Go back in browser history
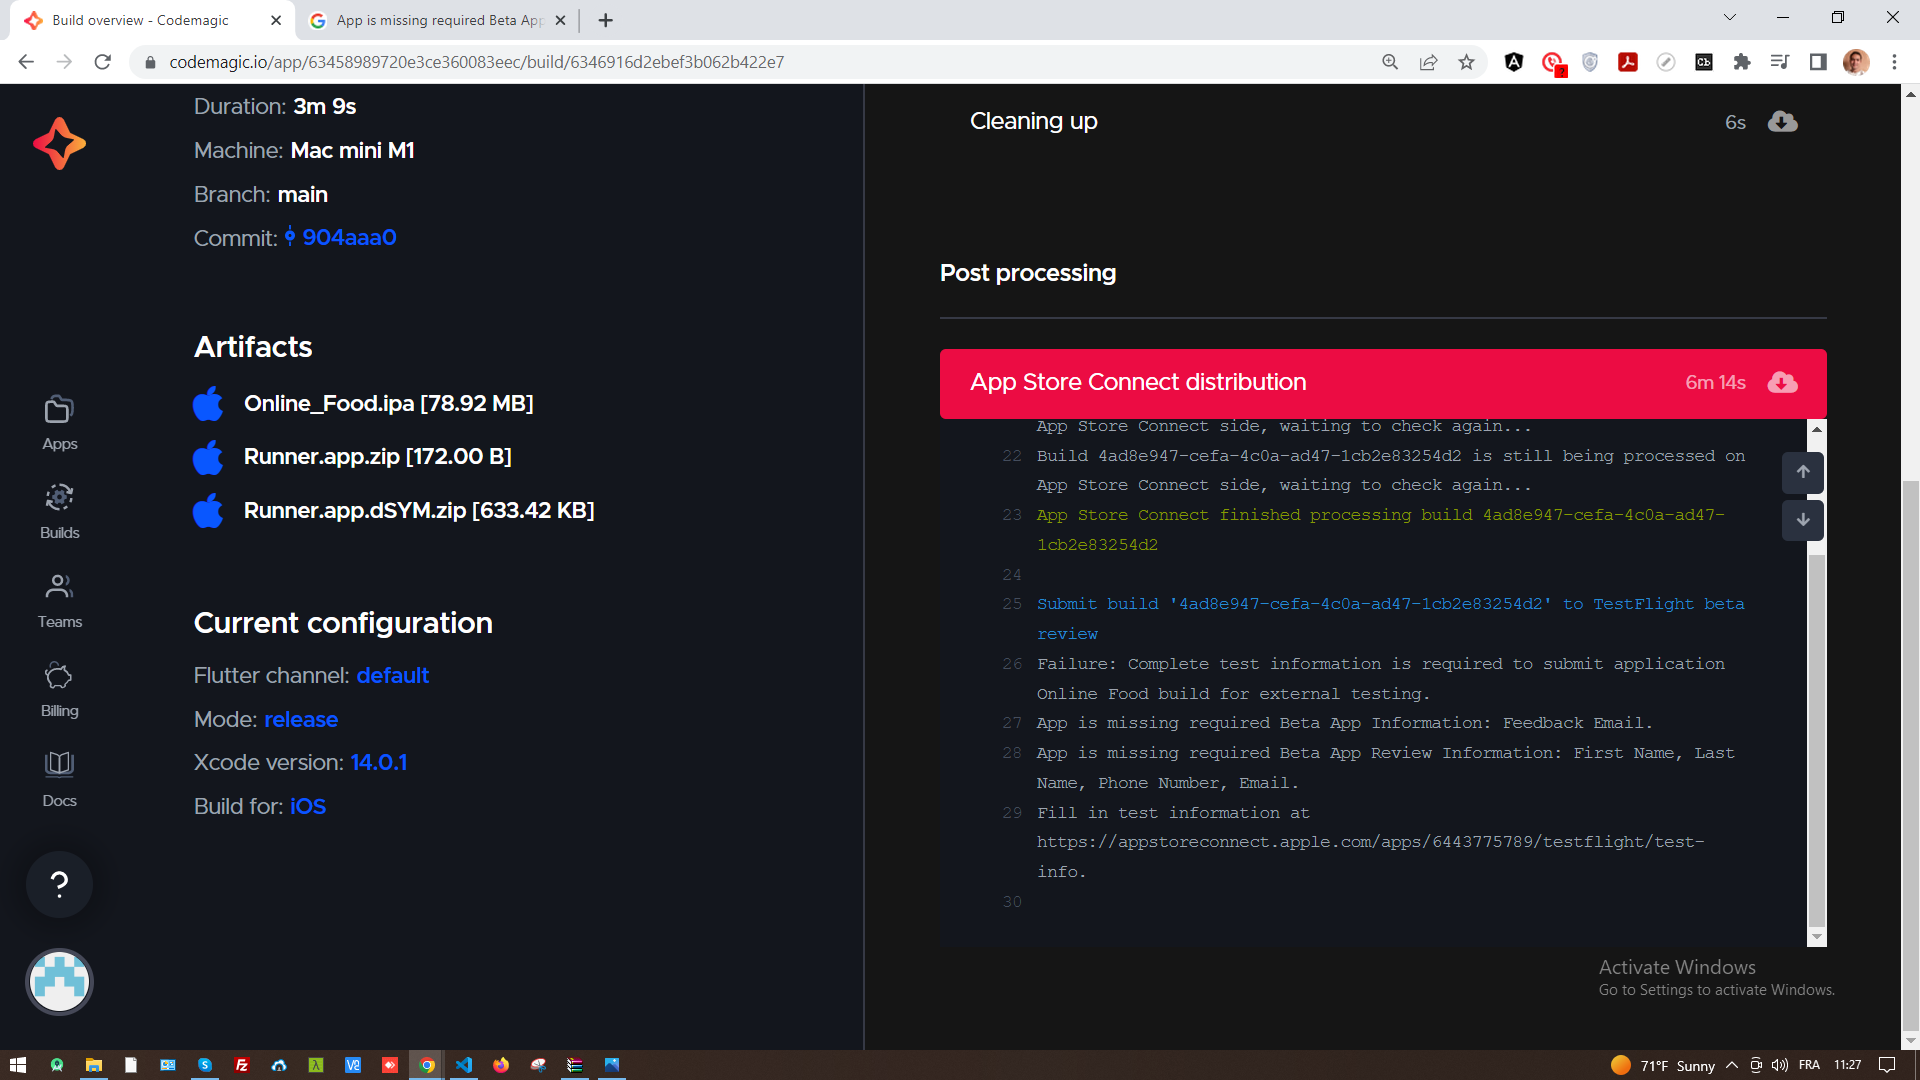Image resolution: width=1920 pixels, height=1080 pixels. pyautogui.click(x=26, y=62)
